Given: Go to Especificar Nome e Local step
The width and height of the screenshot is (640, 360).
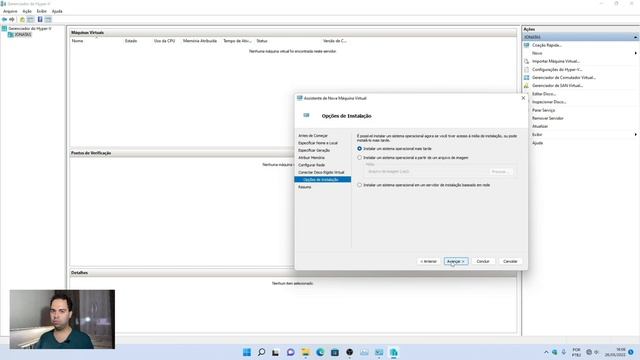Looking at the screenshot, I should [x=318, y=143].
